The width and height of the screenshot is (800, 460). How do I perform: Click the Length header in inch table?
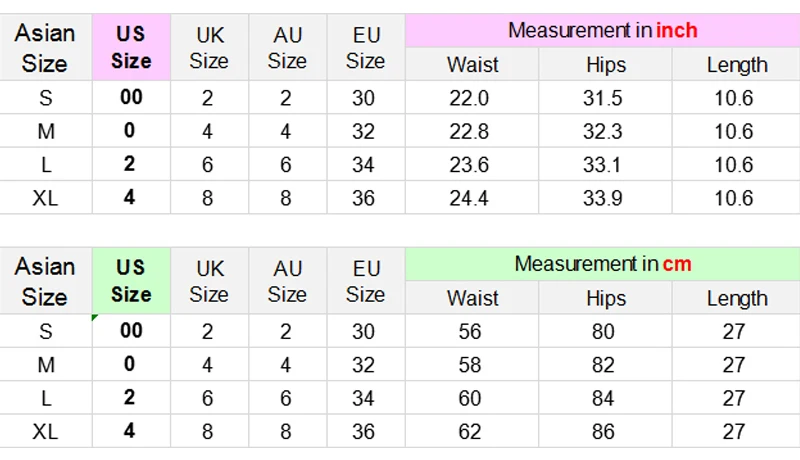tap(737, 65)
